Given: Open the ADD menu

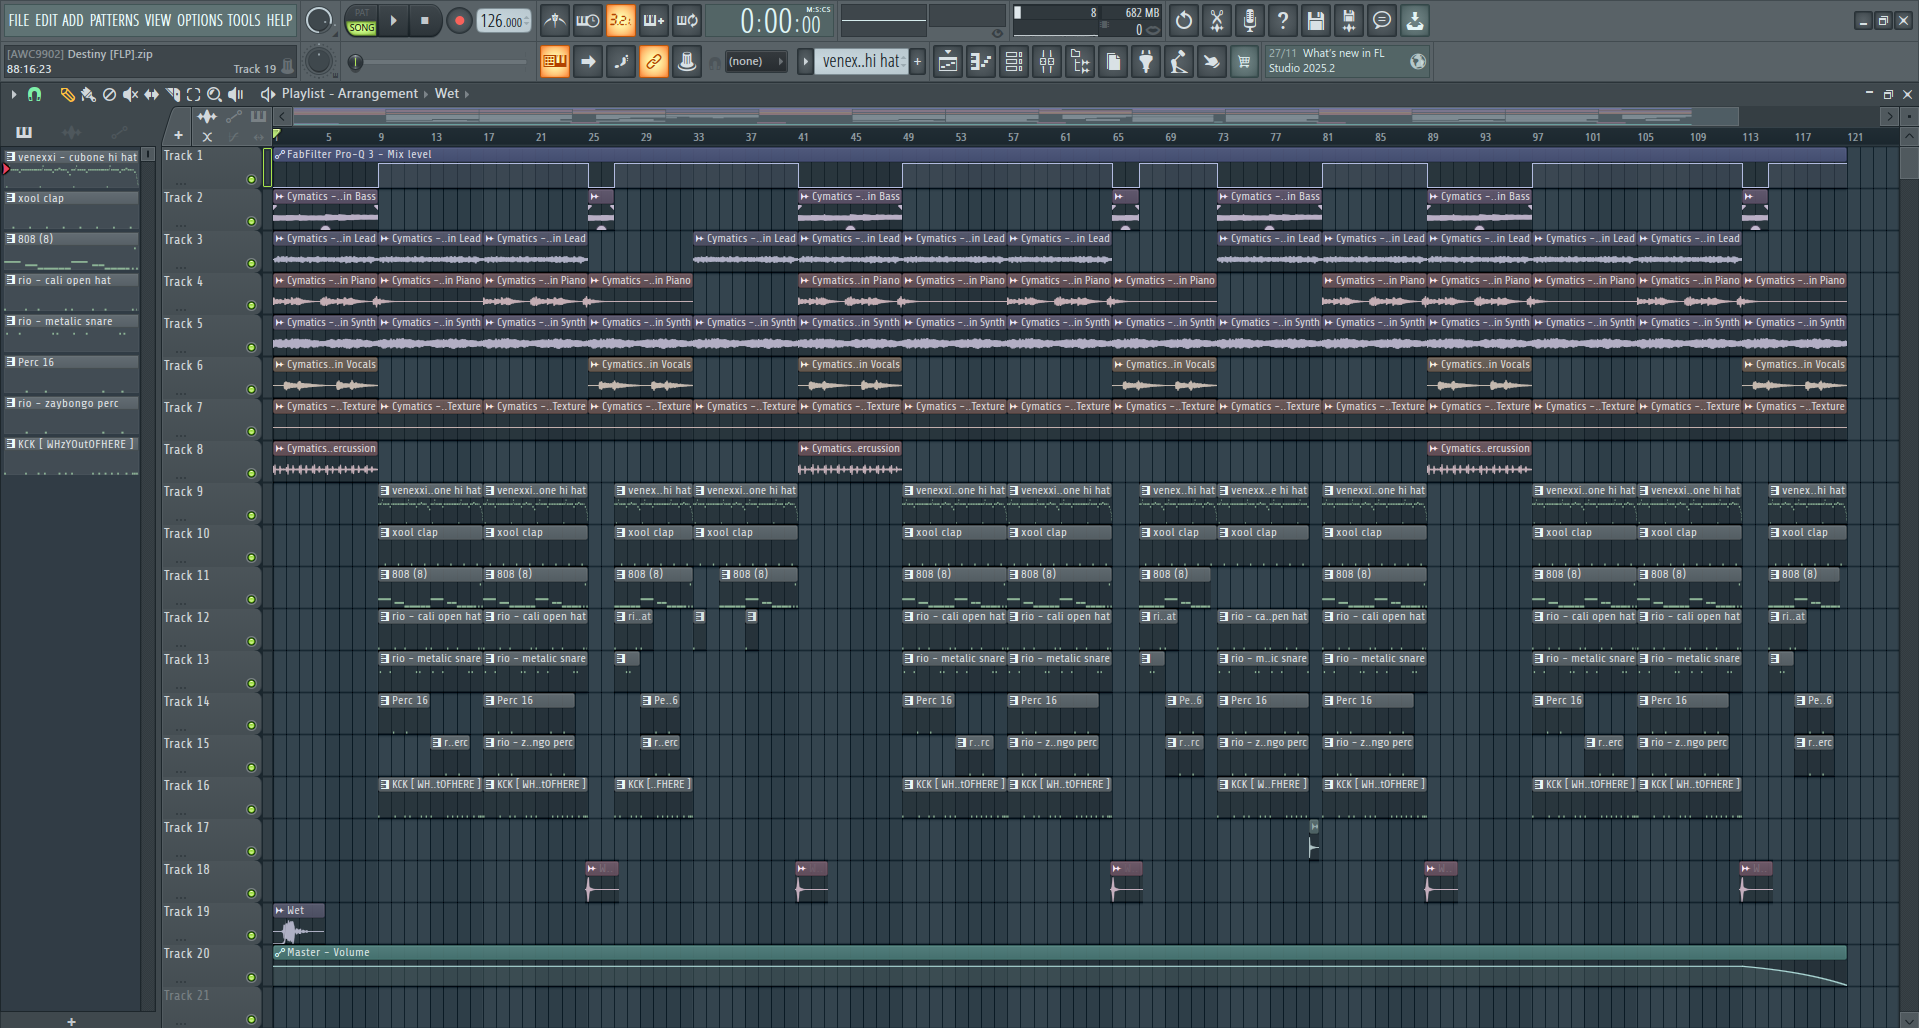Looking at the screenshot, I should [73, 20].
